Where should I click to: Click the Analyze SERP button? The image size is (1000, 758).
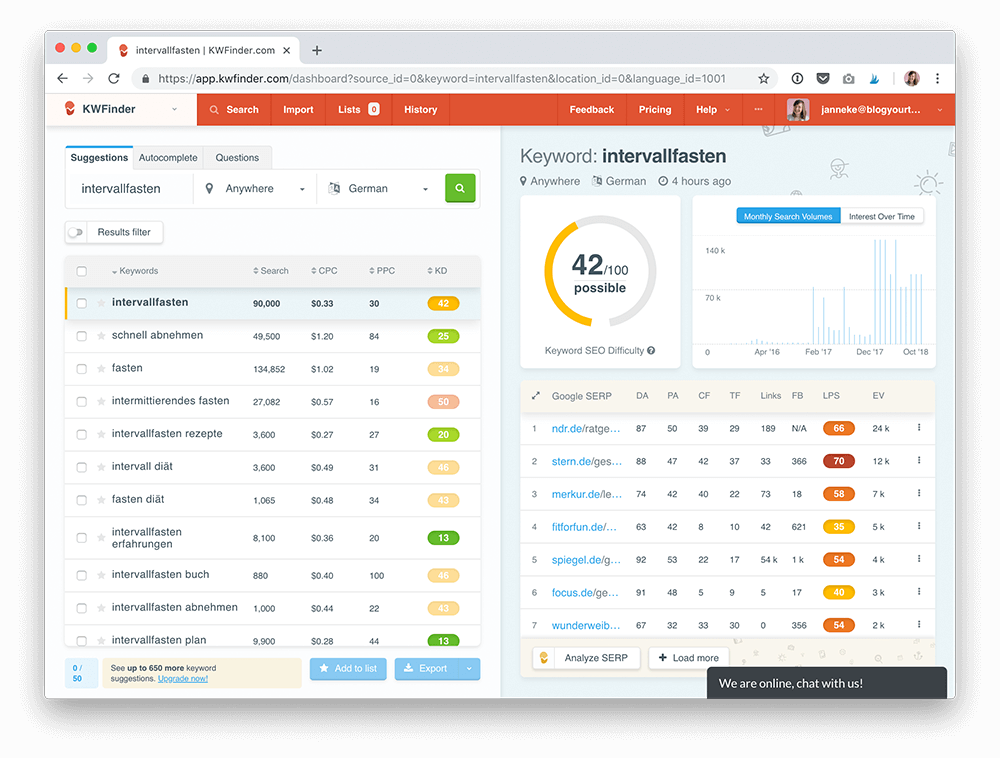586,657
